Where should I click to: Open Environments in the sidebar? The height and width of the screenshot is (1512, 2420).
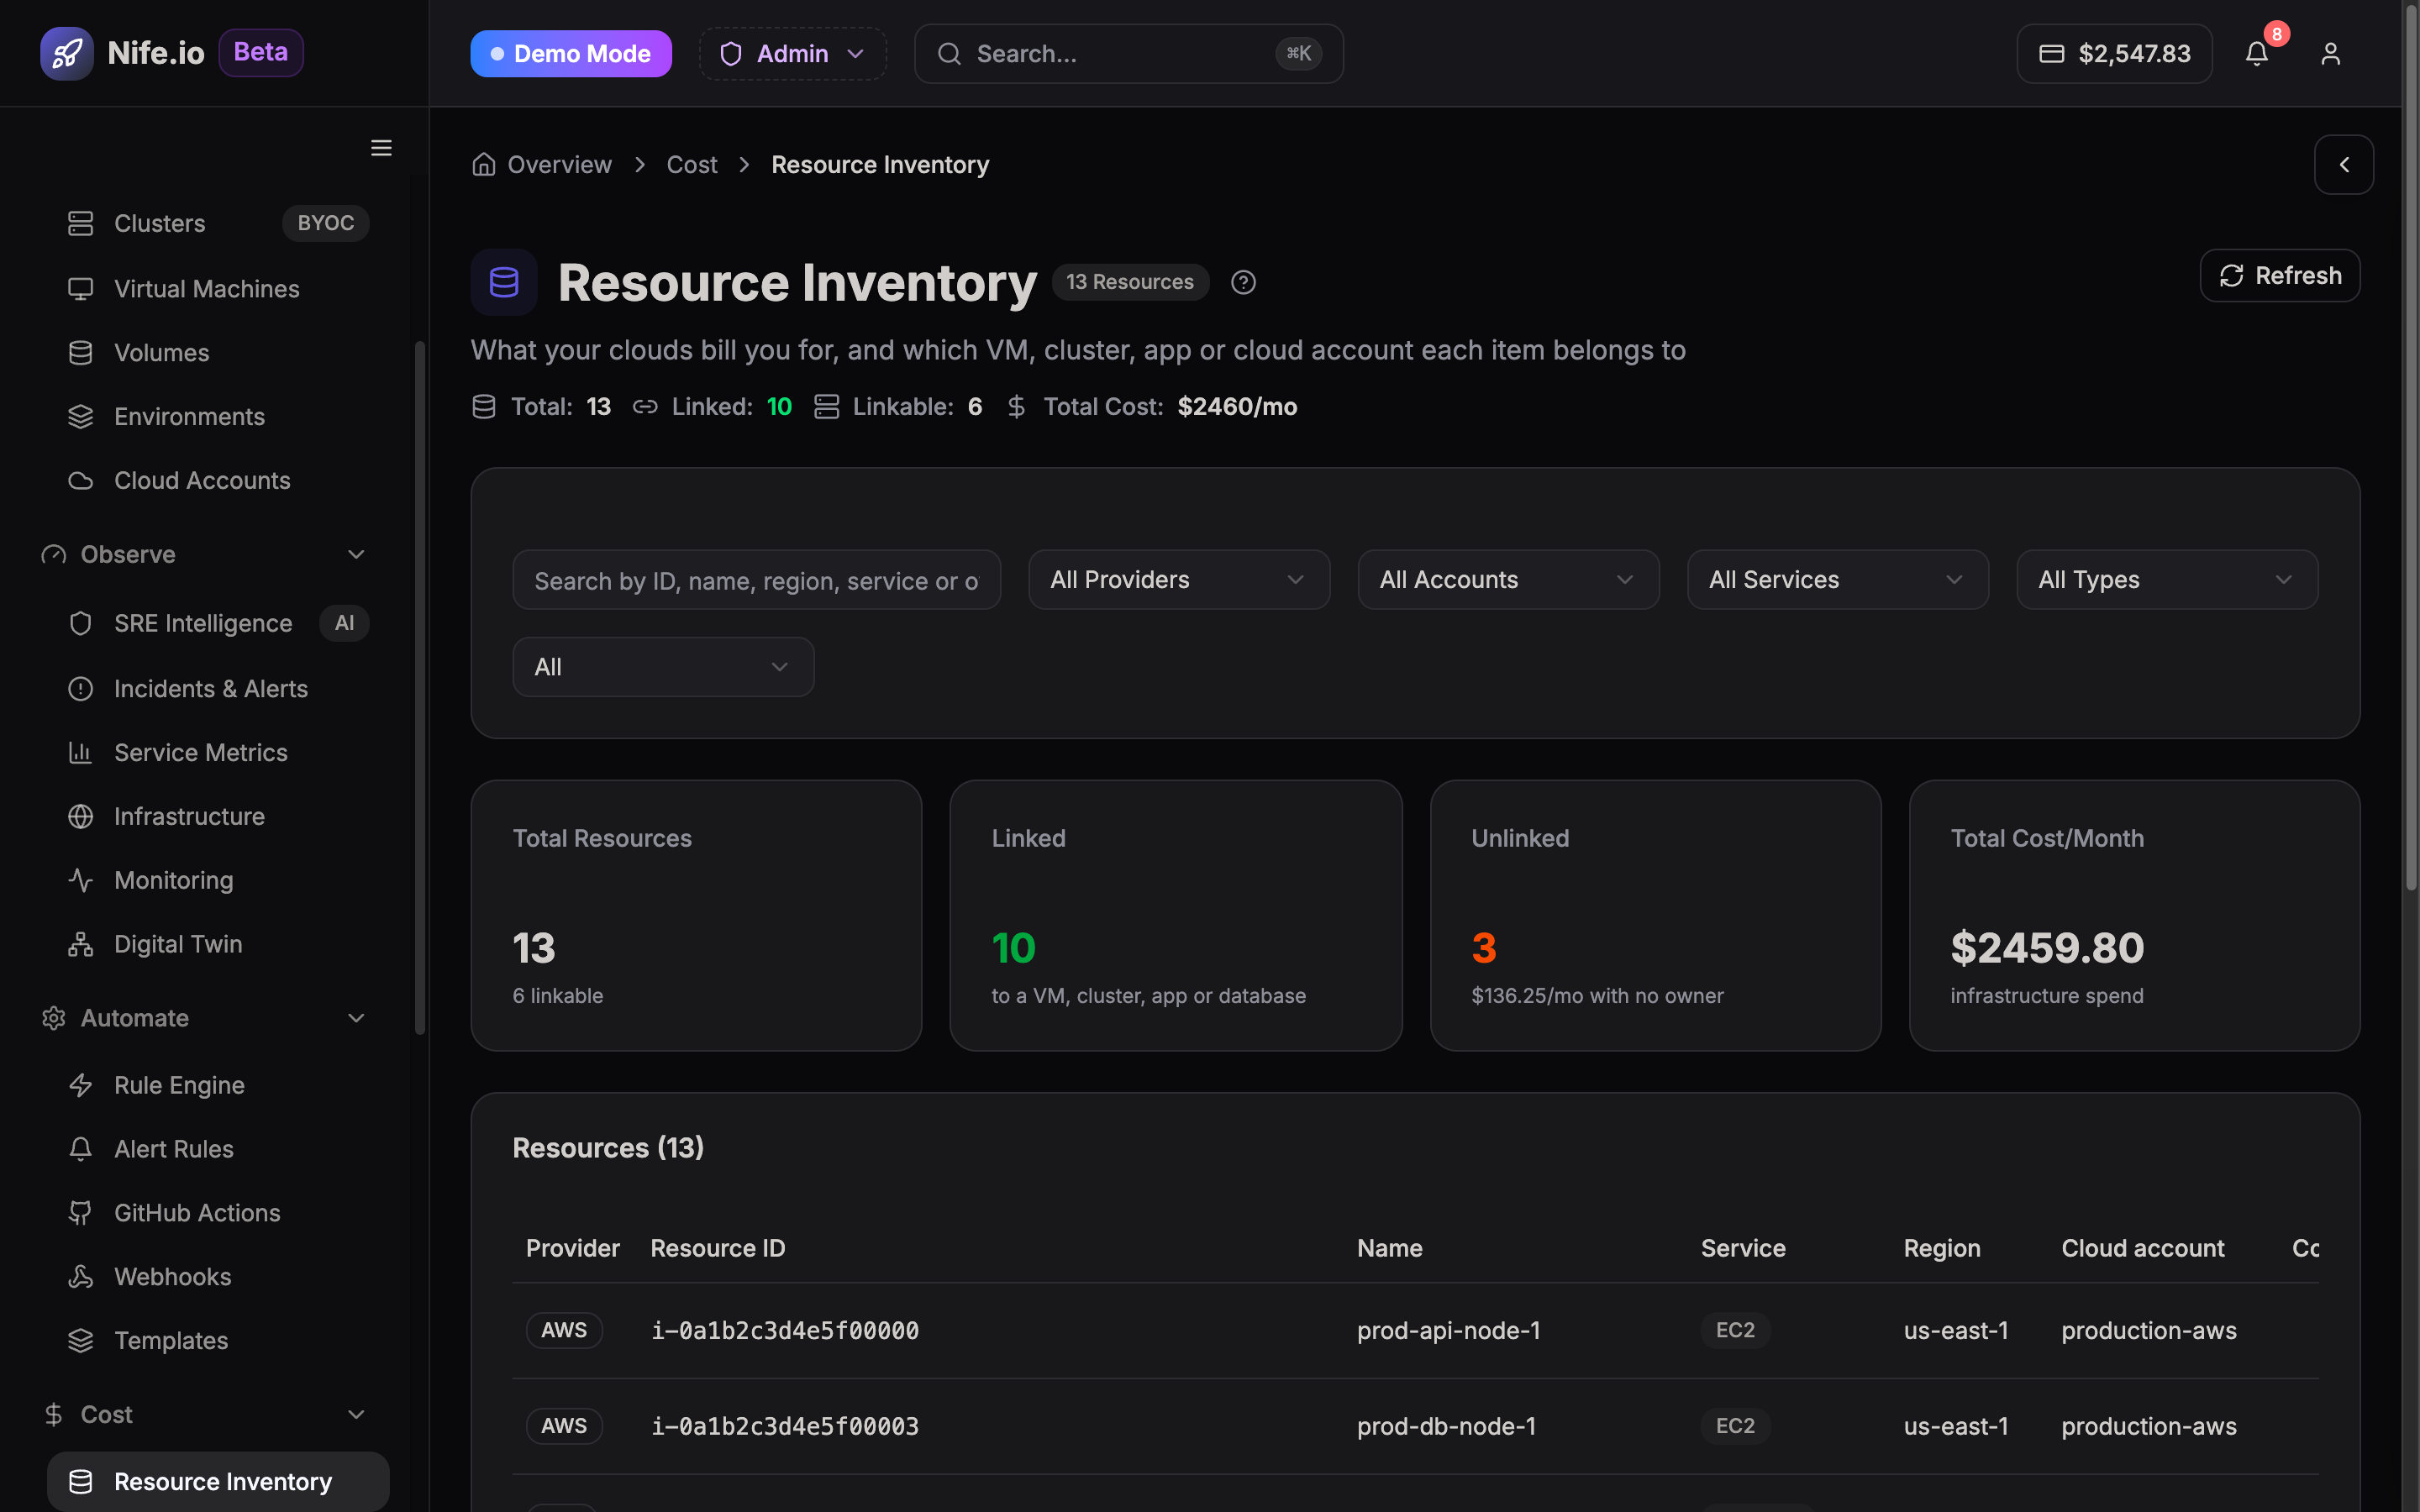pyautogui.click(x=218, y=417)
